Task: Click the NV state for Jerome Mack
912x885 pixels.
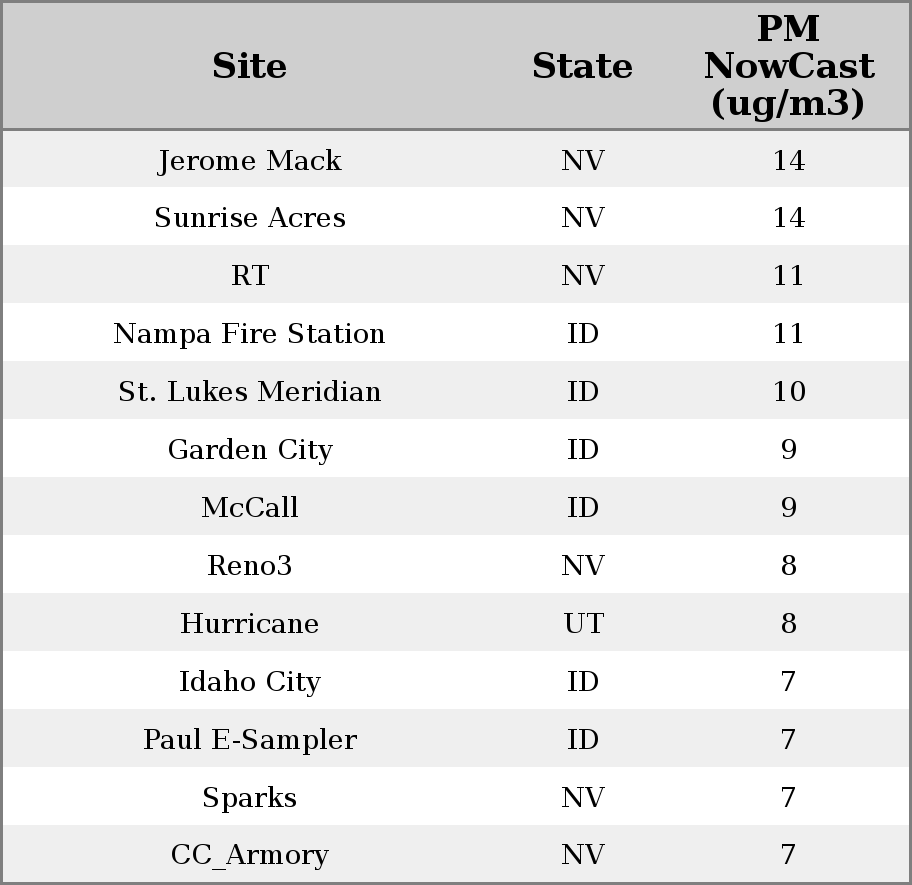Action: click(x=583, y=161)
